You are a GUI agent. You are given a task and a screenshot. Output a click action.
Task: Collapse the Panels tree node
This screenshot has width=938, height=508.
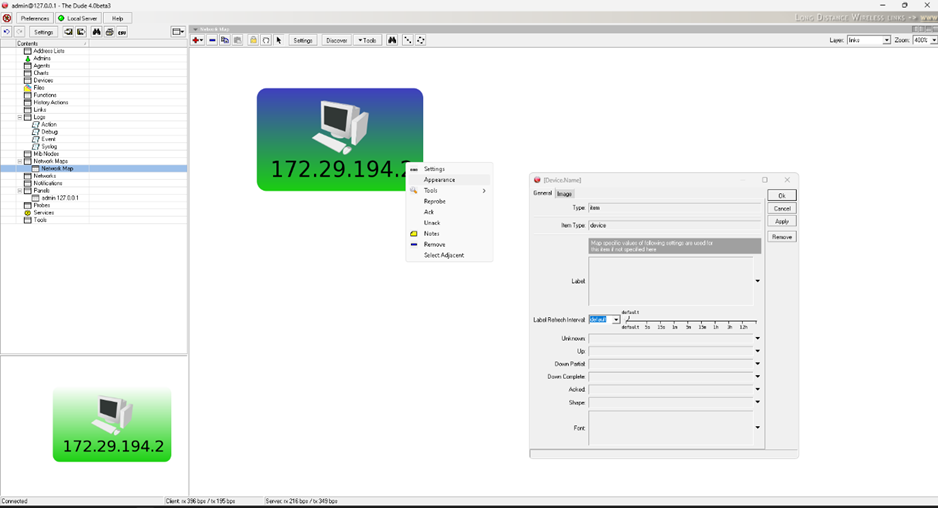(x=20, y=191)
